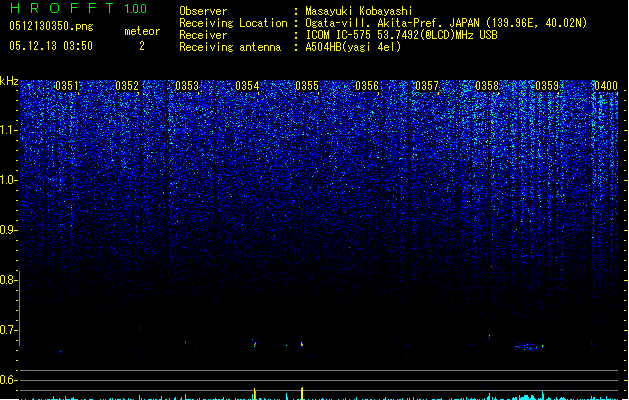629x400 pixels.
Task: Click the meteor echo spot below 0355
Action: [x=302, y=344]
